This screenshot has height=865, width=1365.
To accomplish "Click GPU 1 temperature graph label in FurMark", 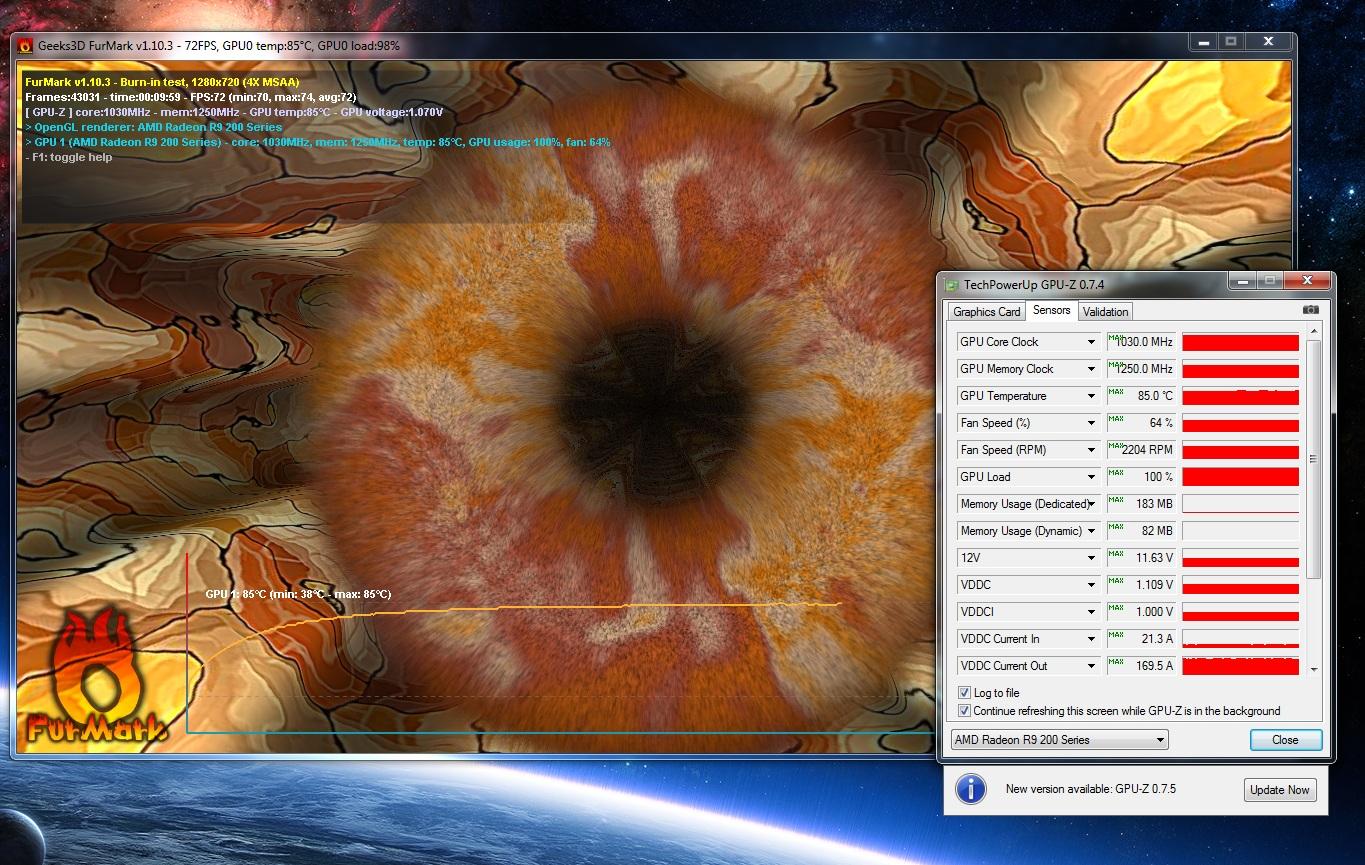I will (x=298, y=594).
